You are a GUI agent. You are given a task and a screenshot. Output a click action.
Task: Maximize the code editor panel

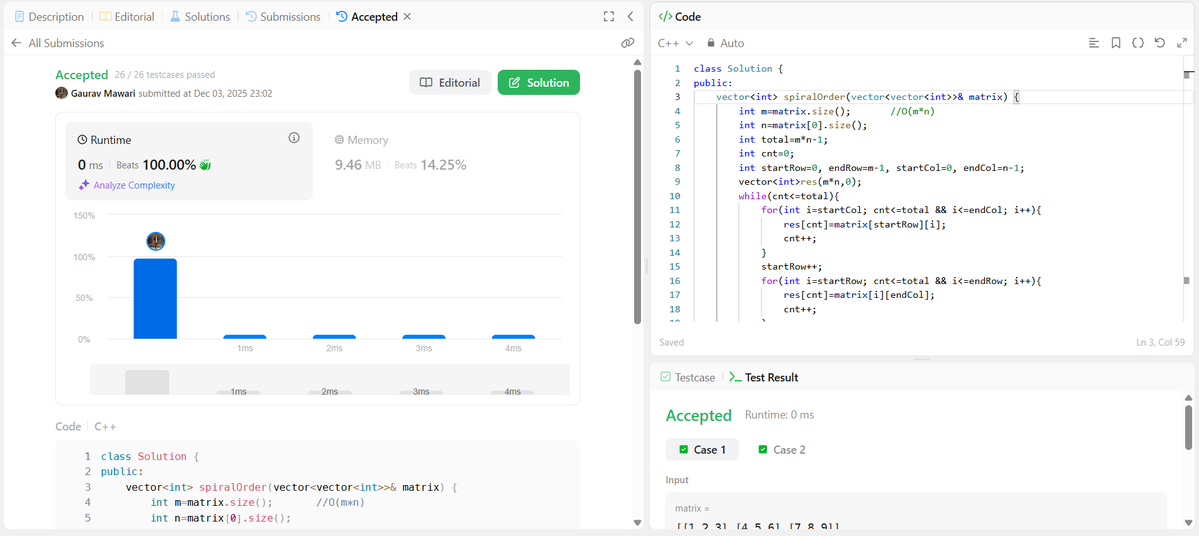1182,44
